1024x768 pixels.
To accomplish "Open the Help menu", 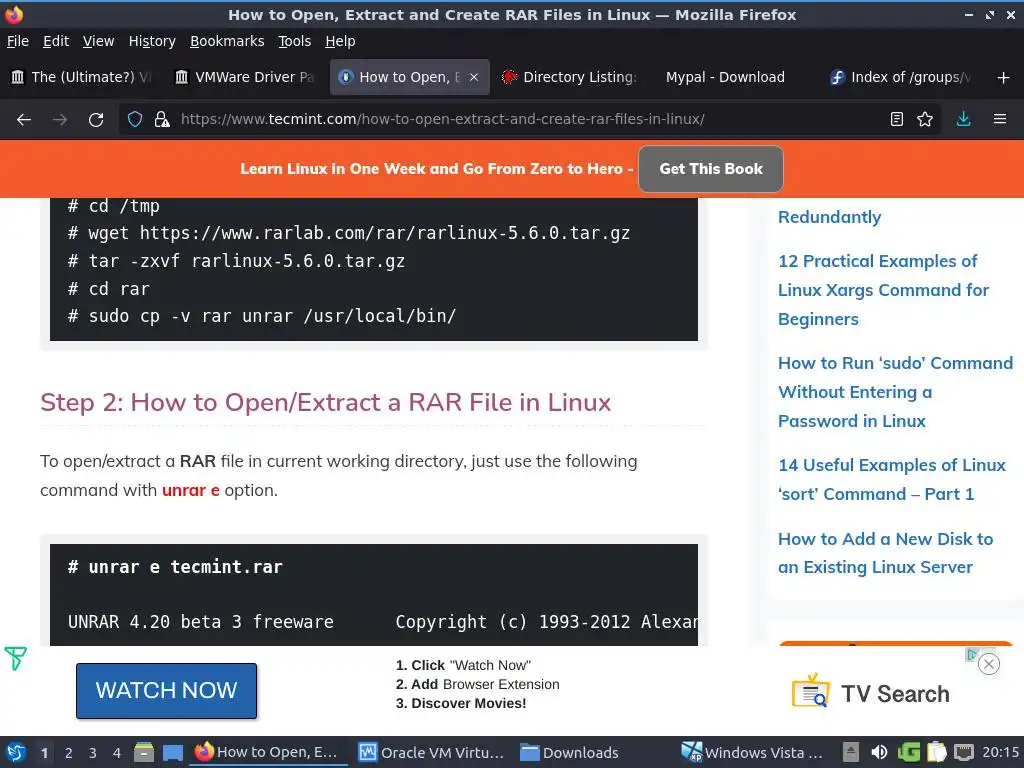I will pos(340,41).
